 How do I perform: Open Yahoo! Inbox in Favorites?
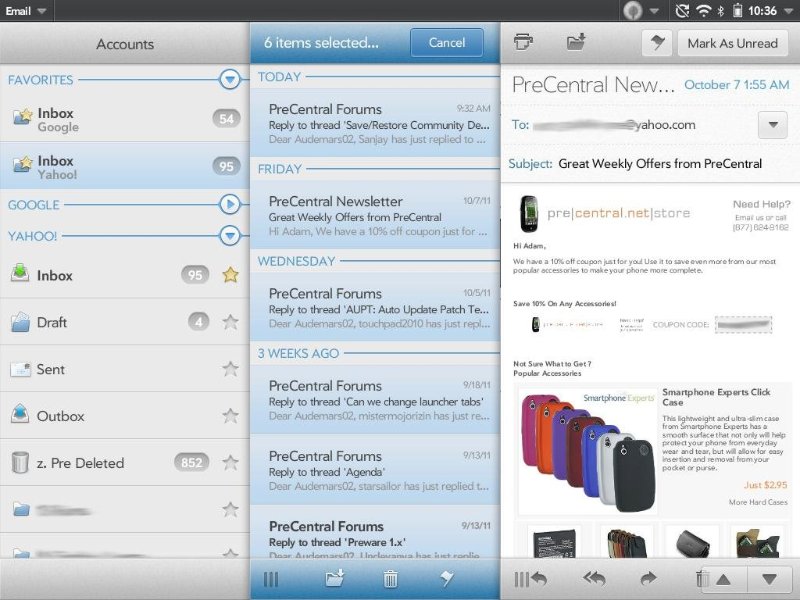coord(124,166)
